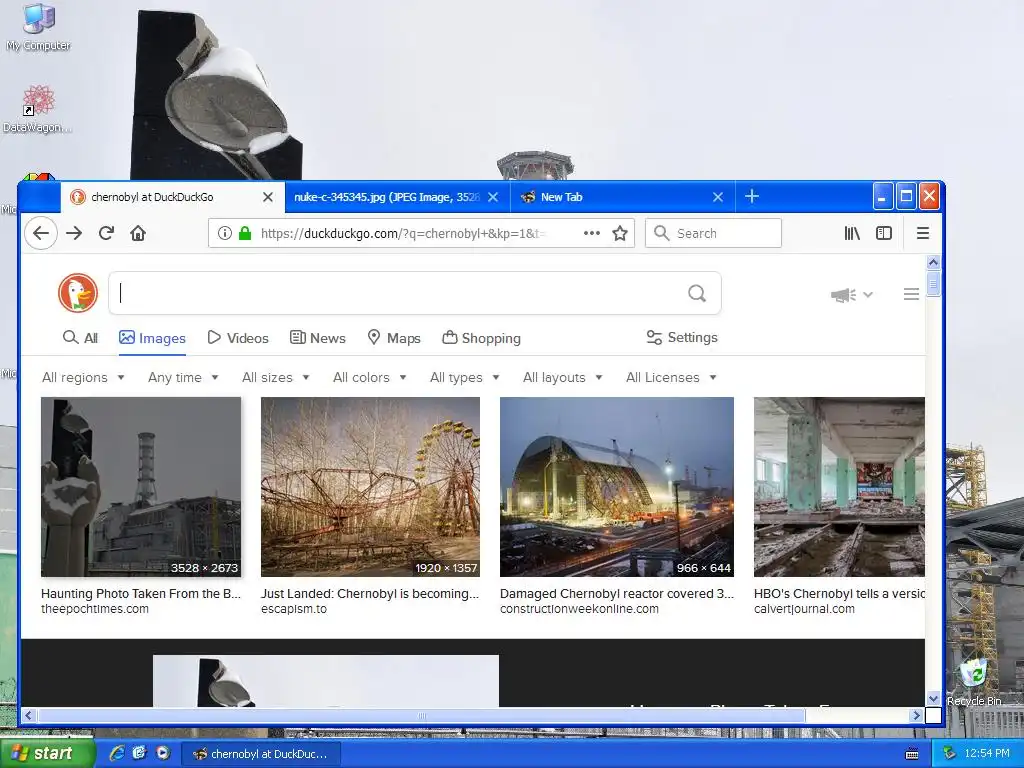This screenshot has width=1024, height=768.
Task: Click the vertical scrollbar down arrow
Action: (x=933, y=698)
